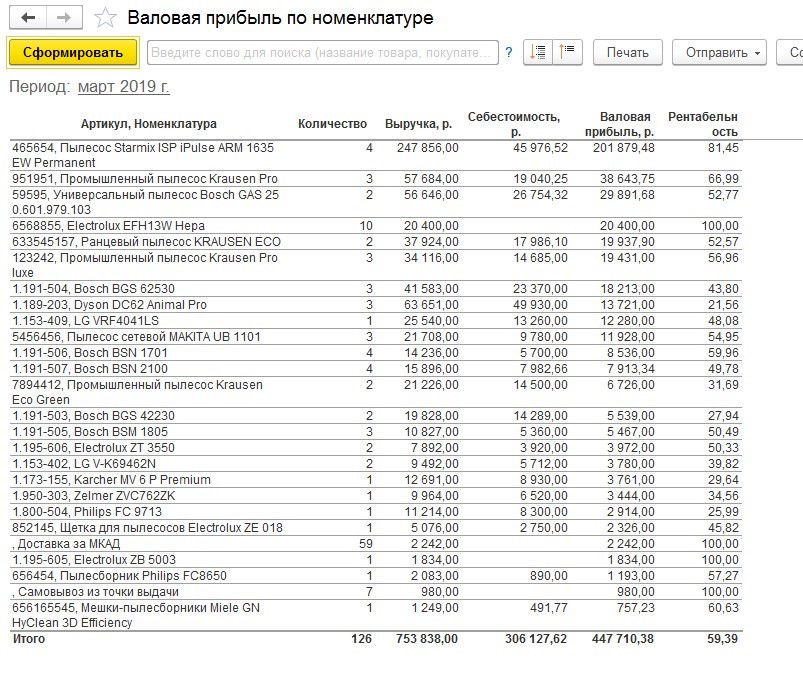The width and height of the screenshot is (803, 697).
Task: Add report to favorites with star icon
Action: point(105,18)
